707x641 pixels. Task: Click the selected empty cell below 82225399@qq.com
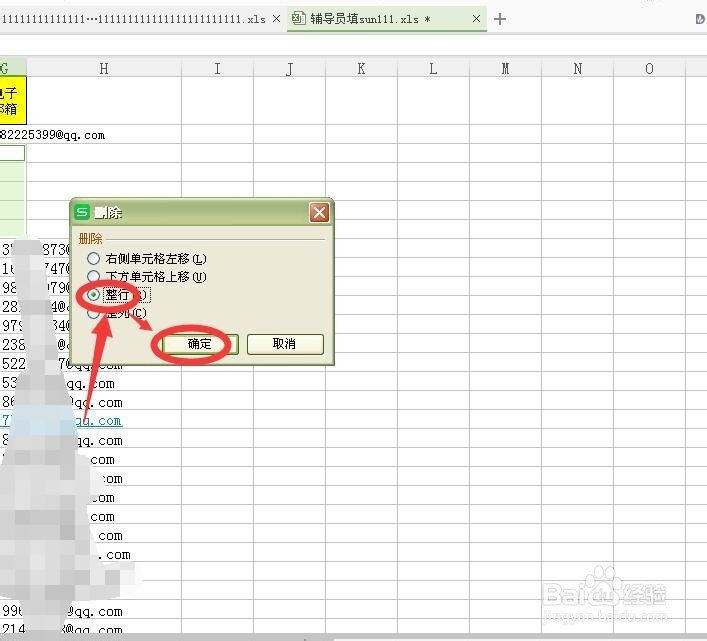[12, 153]
